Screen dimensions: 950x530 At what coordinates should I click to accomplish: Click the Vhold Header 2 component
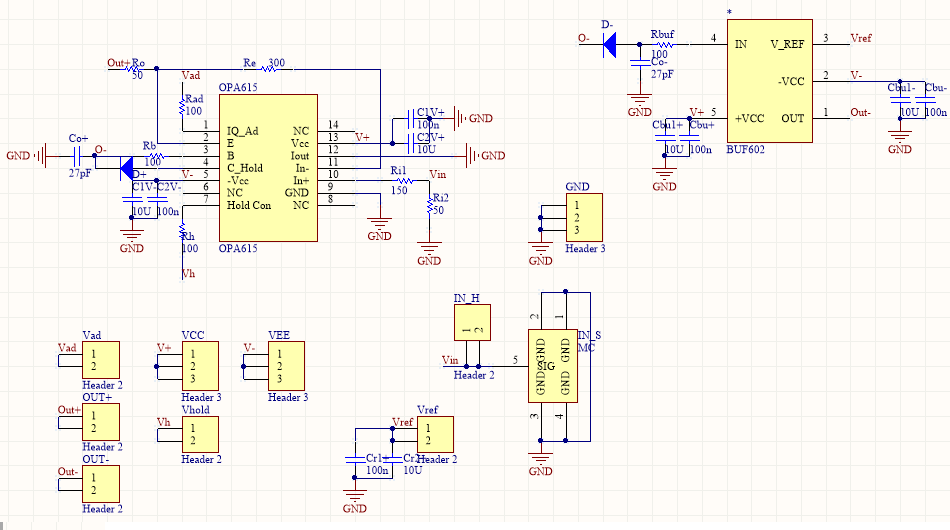pyautogui.click(x=200, y=434)
